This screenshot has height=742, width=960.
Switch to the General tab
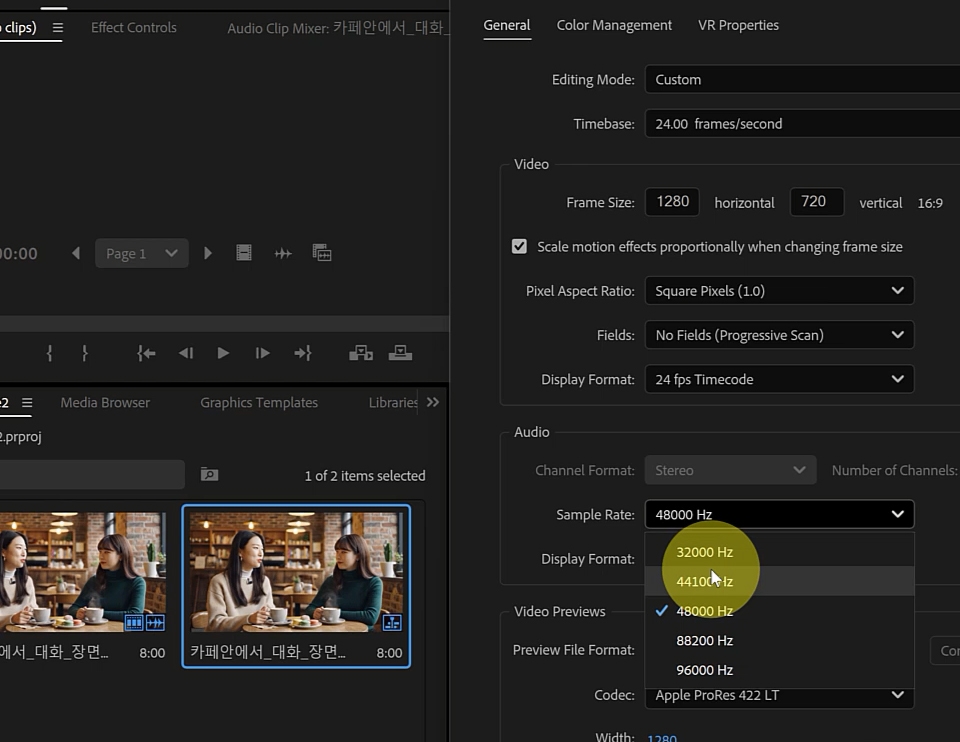507,26
